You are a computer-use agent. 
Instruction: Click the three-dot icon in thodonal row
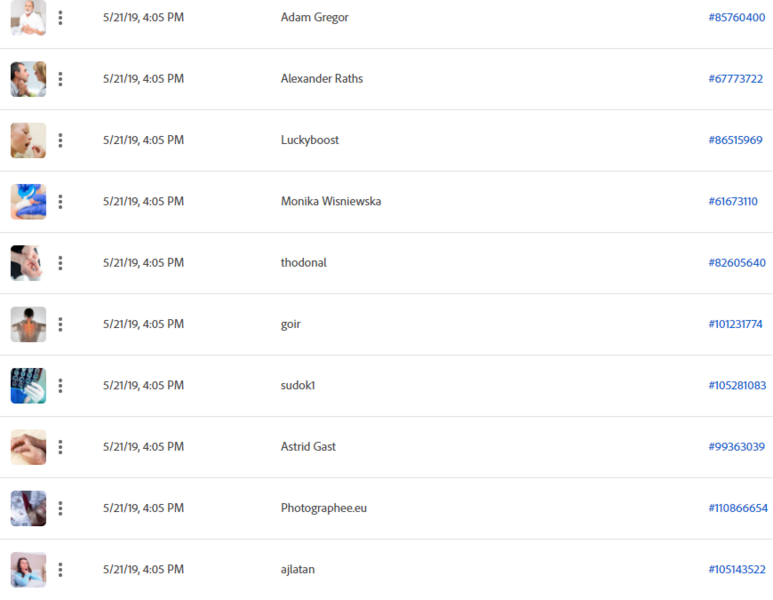pos(60,263)
